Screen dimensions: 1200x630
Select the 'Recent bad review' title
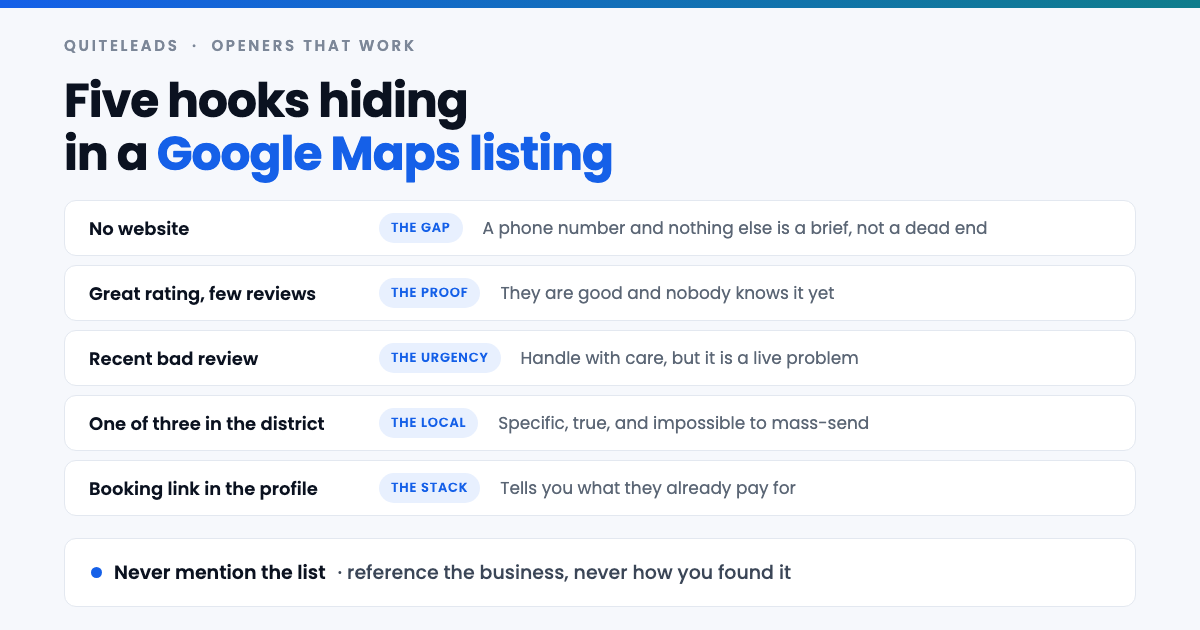coord(174,359)
